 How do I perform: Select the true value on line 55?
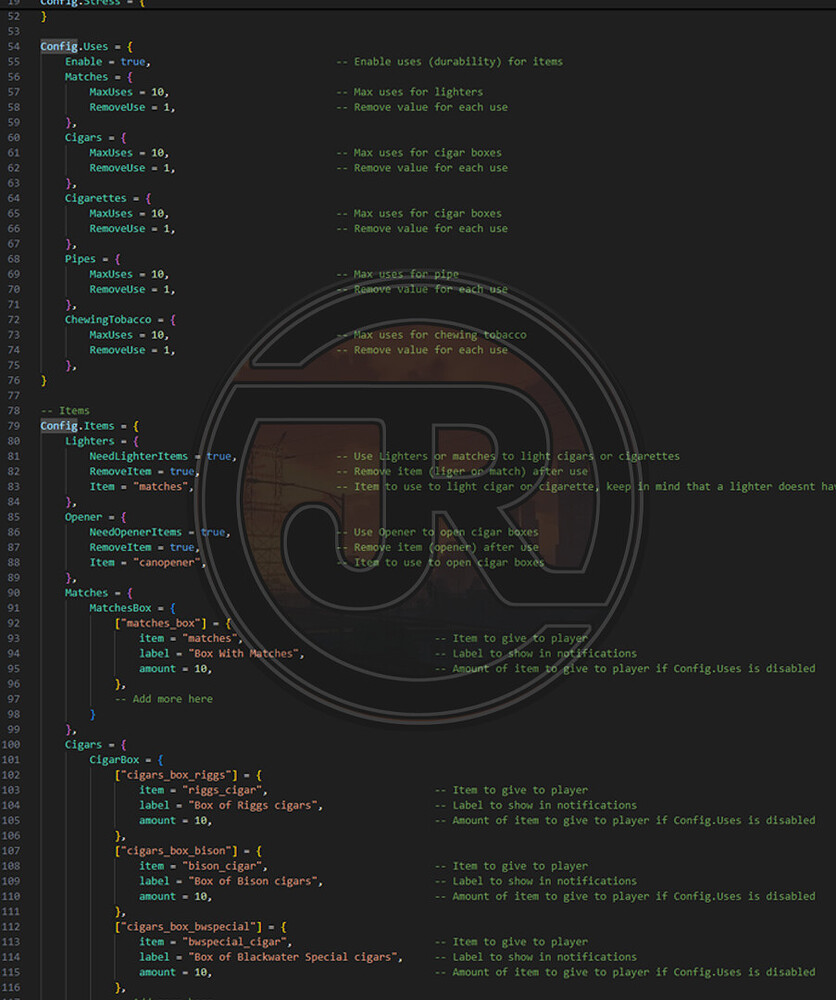(x=133, y=62)
